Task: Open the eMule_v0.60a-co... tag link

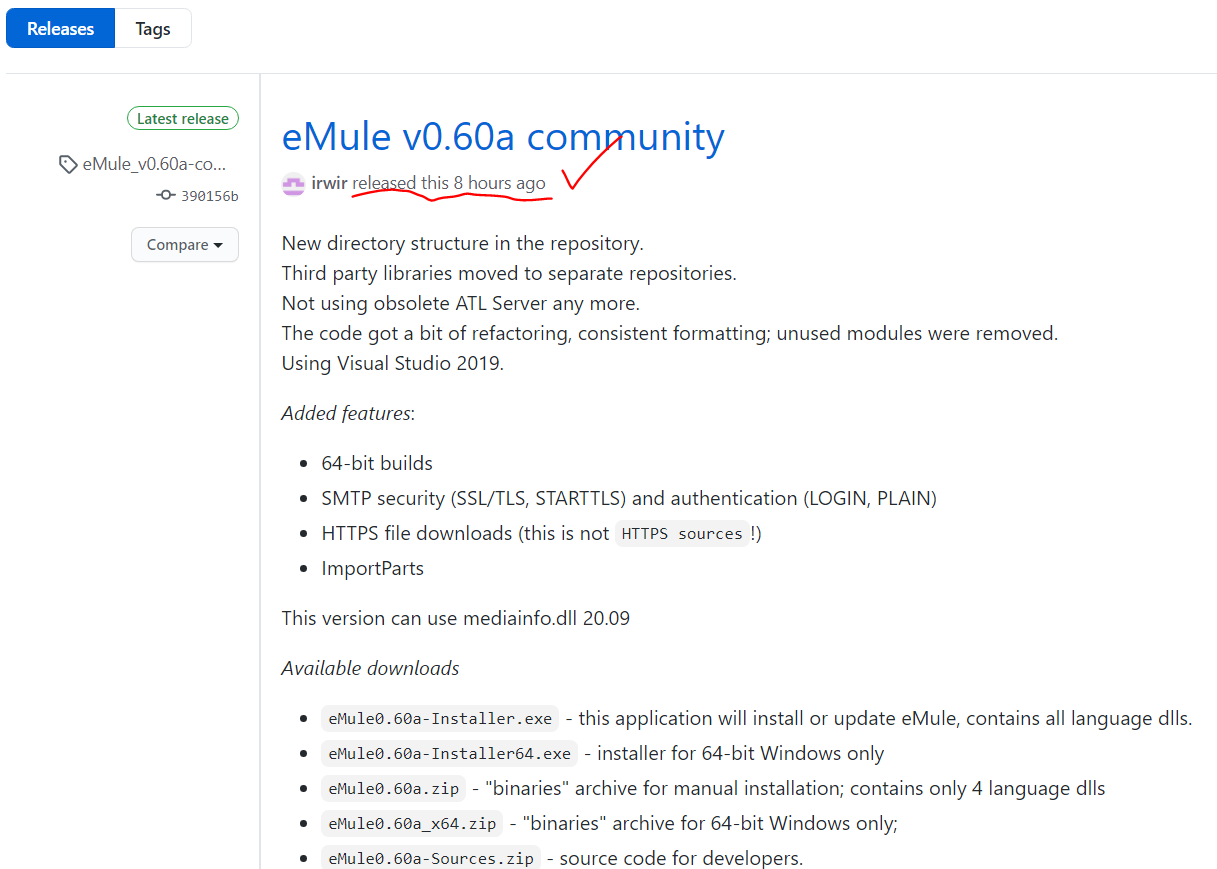Action: [155, 164]
